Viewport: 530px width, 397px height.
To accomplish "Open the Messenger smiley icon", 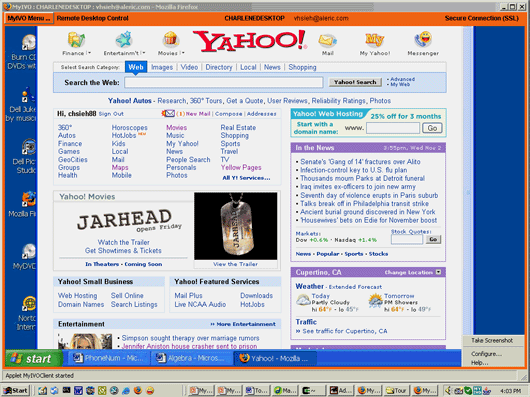I will click(x=423, y=40).
